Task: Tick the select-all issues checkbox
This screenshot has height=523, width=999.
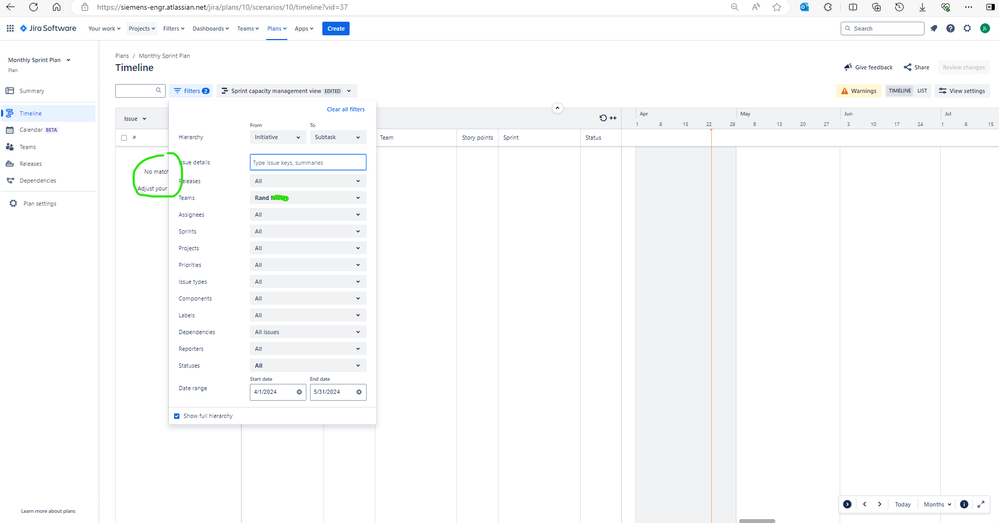Action: point(124,138)
